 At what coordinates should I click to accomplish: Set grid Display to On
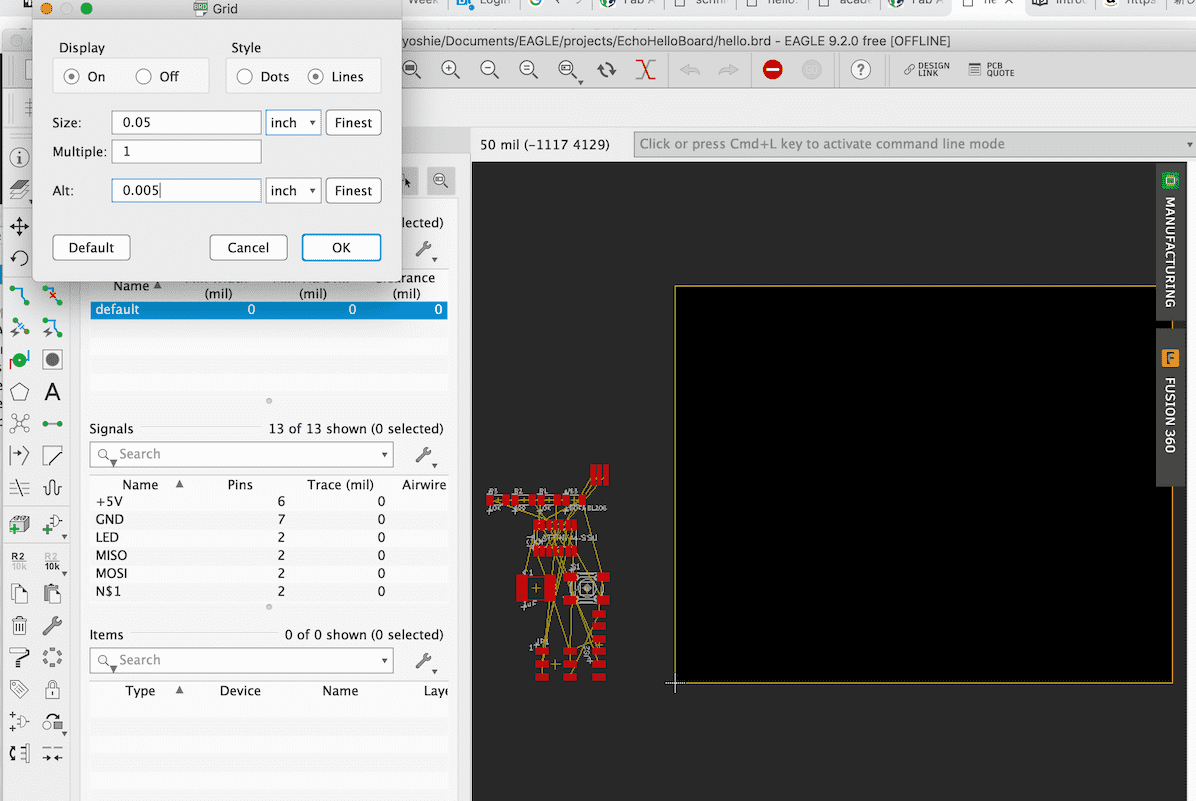pyautogui.click(x=72, y=76)
